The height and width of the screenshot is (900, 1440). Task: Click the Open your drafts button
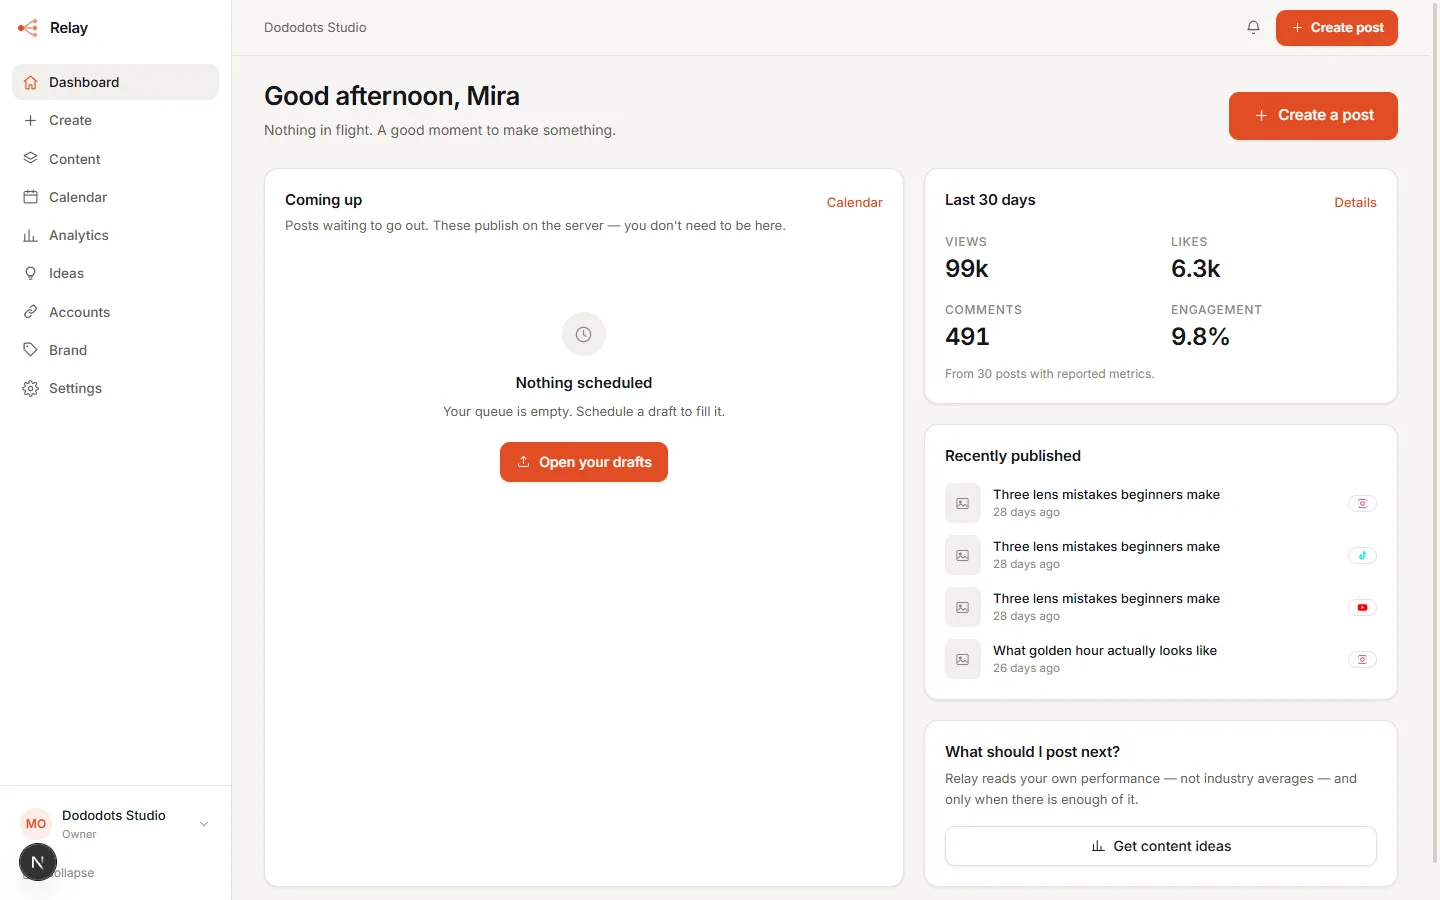pos(584,462)
